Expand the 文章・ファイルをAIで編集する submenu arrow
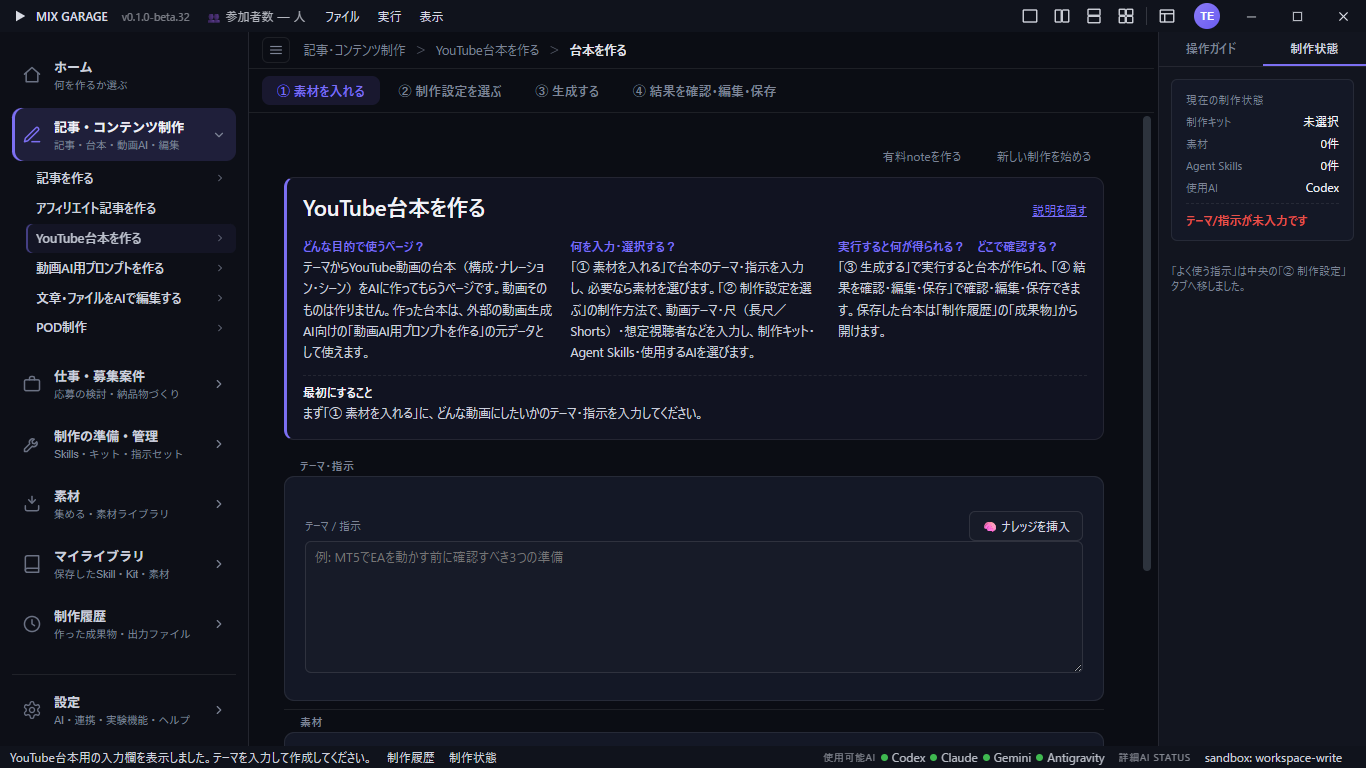The image size is (1366, 768). point(219,298)
